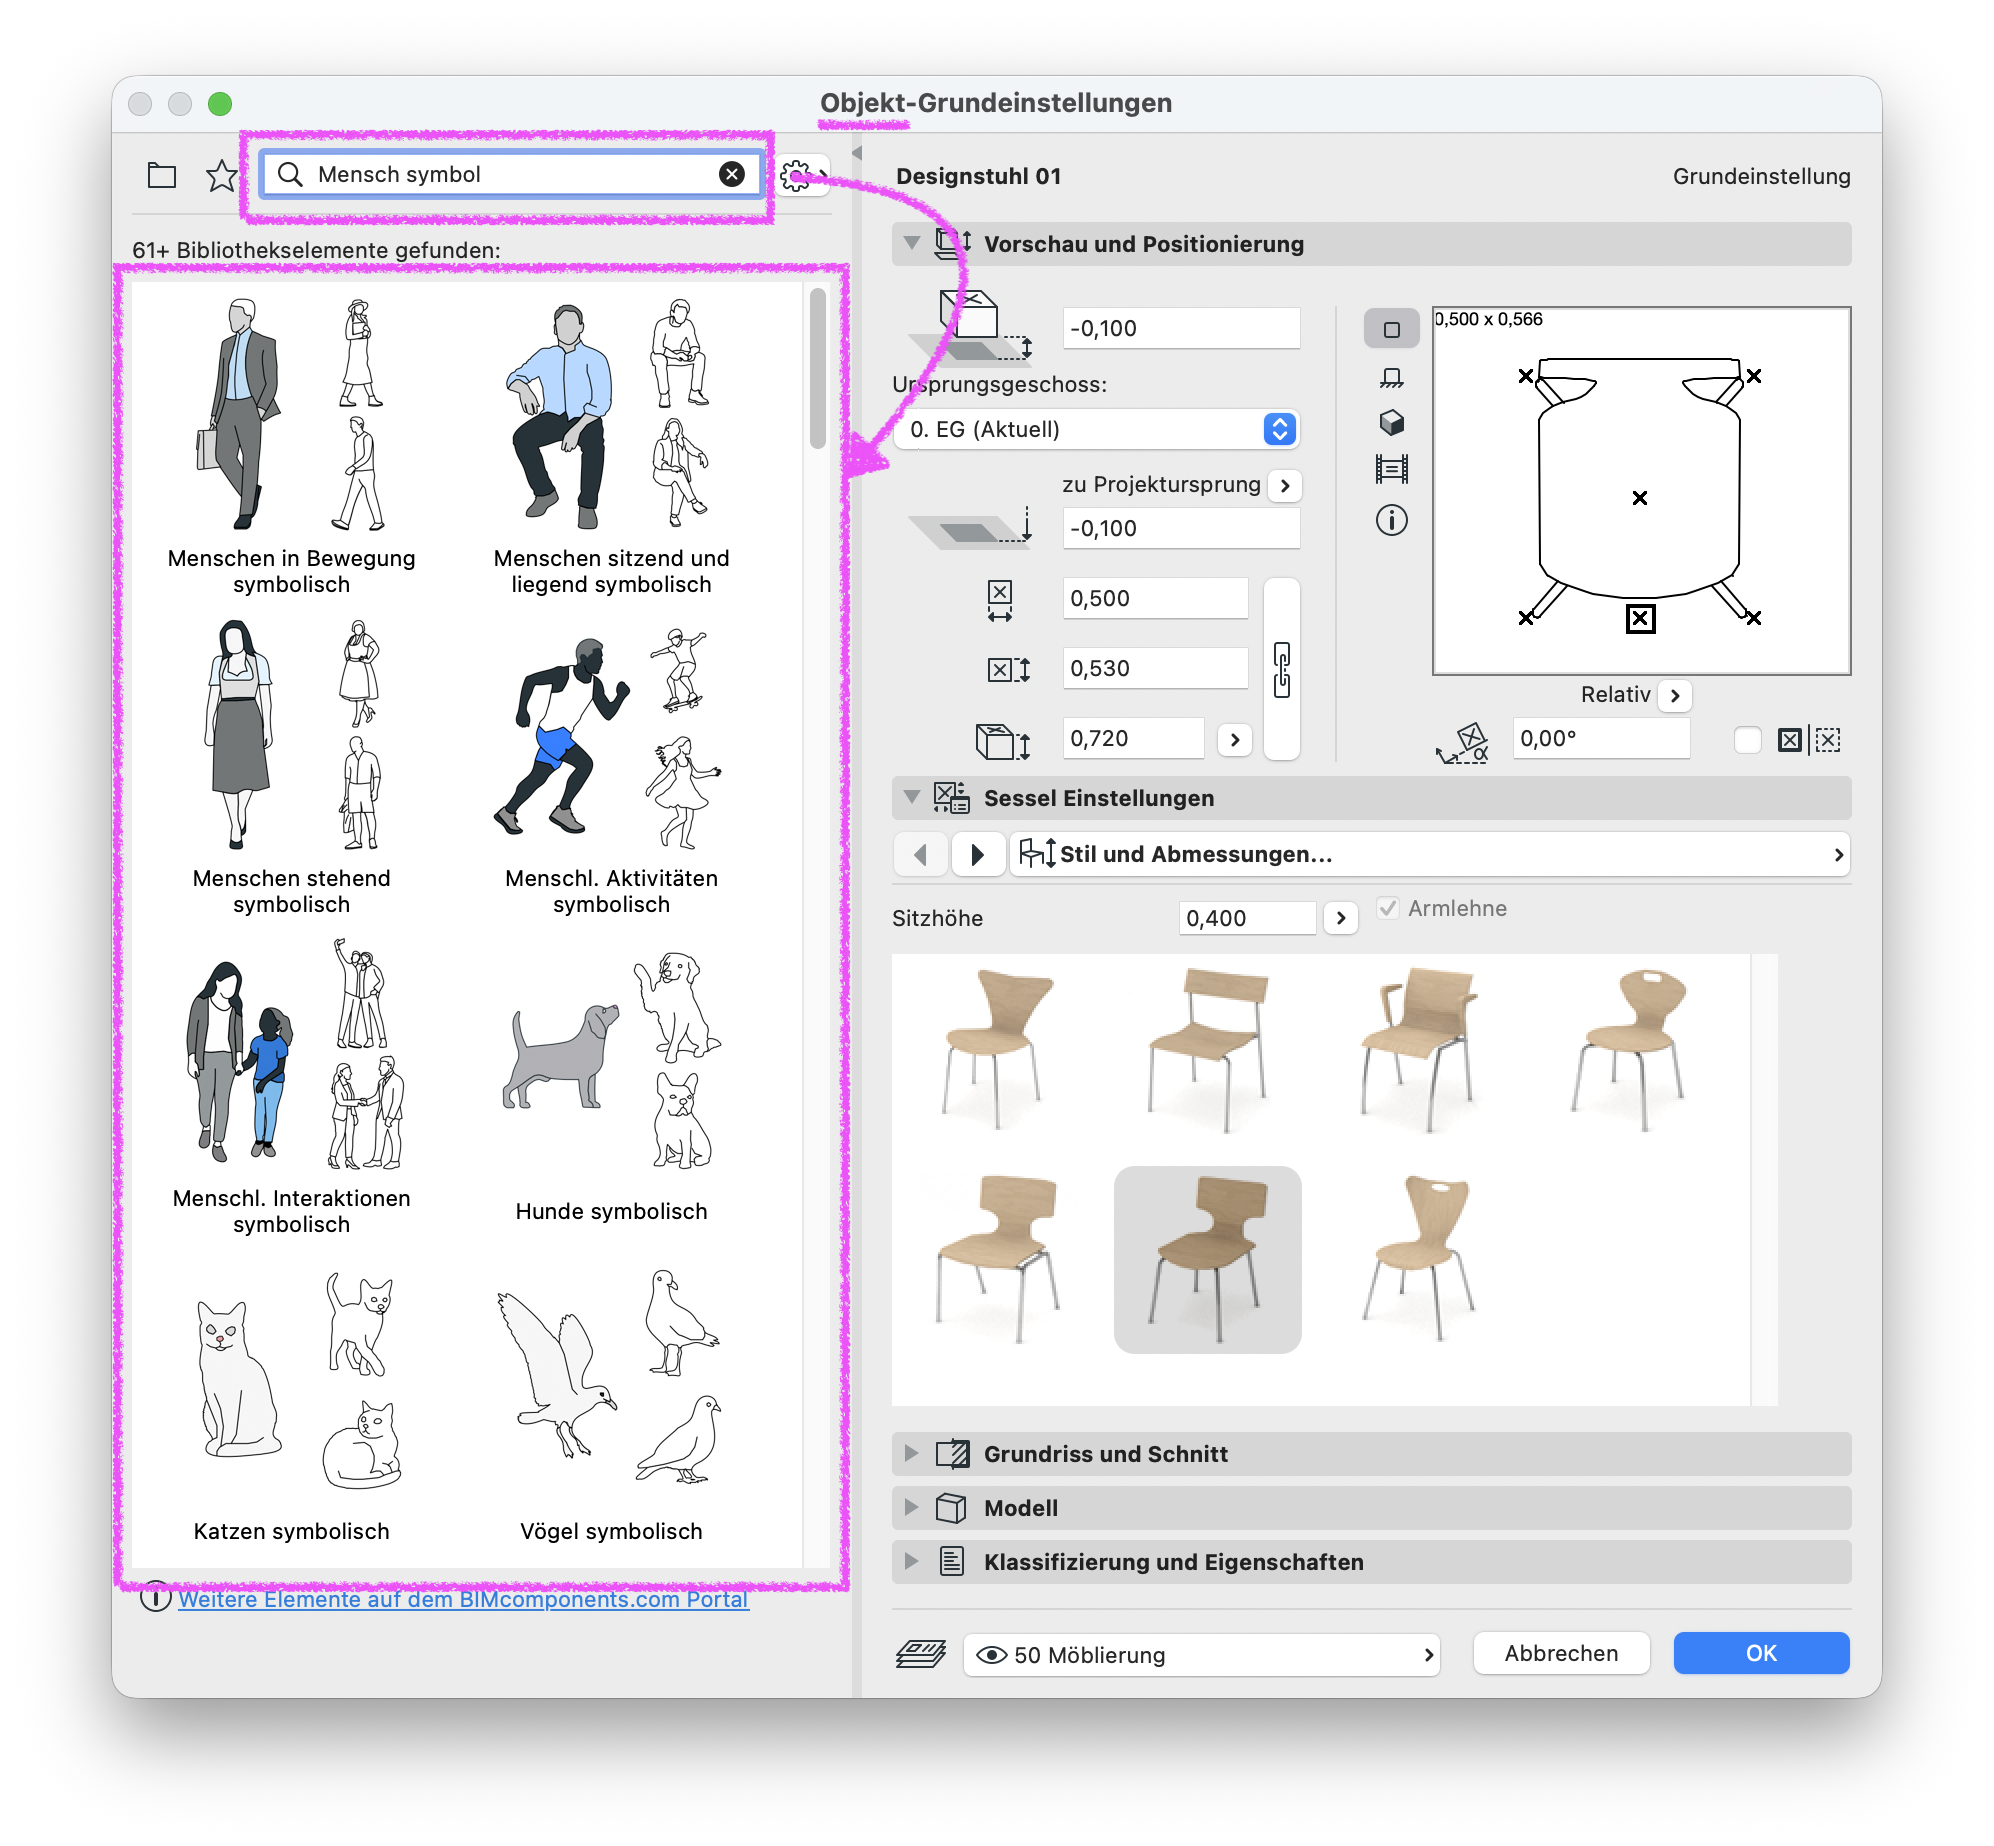Switch preview to side elevation view

[x=1391, y=377]
